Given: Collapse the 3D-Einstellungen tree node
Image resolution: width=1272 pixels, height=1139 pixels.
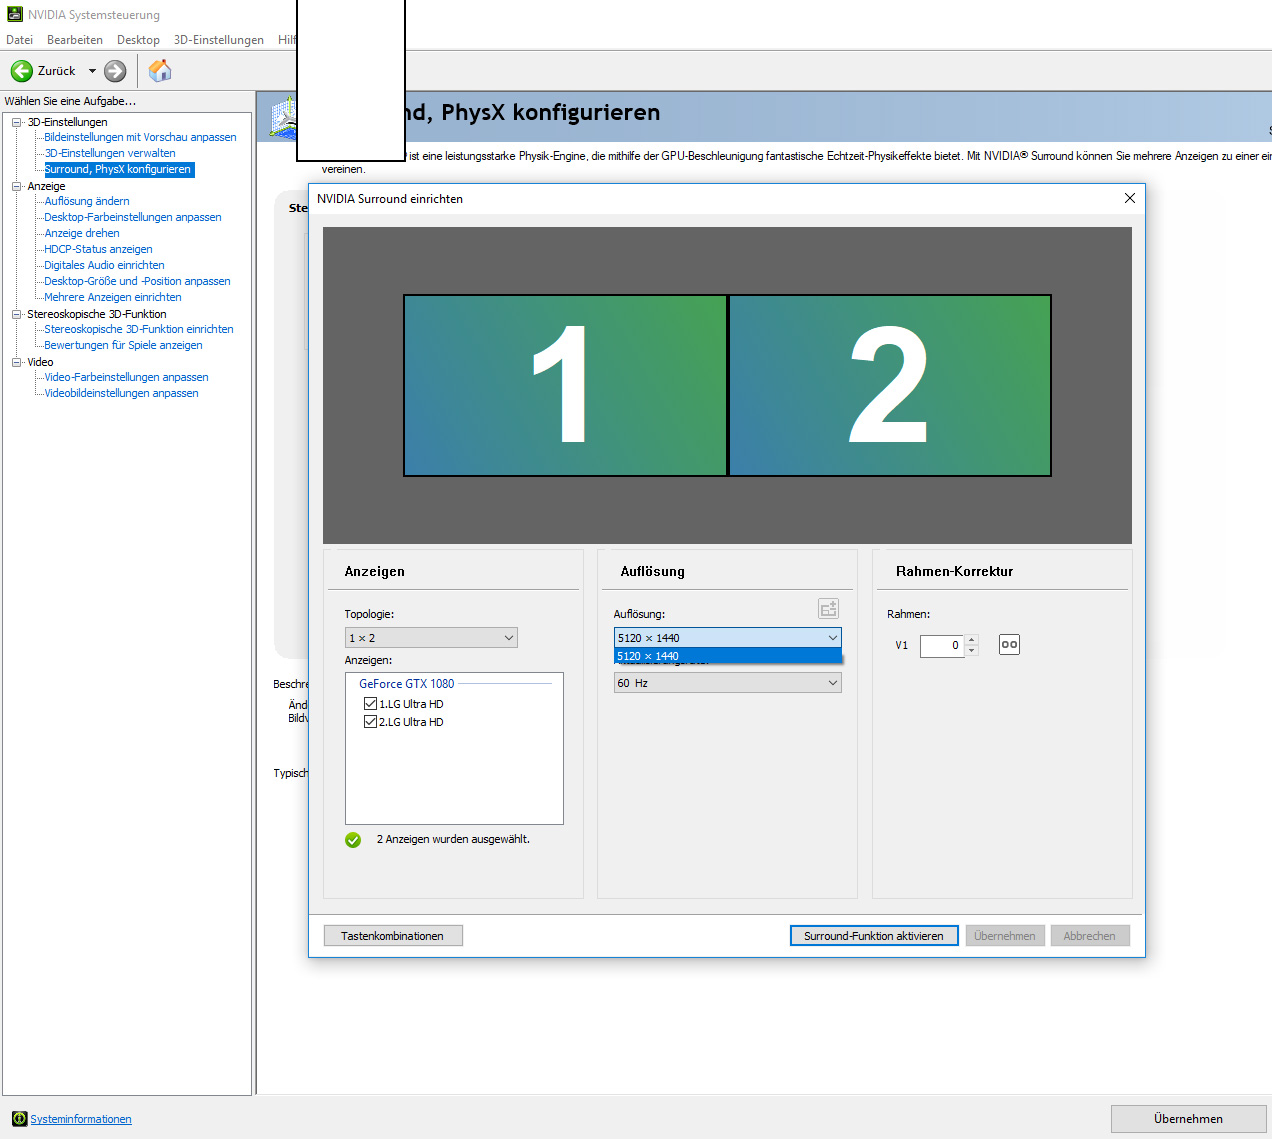Looking at the screenshot, I should click(x=17, y=122).
